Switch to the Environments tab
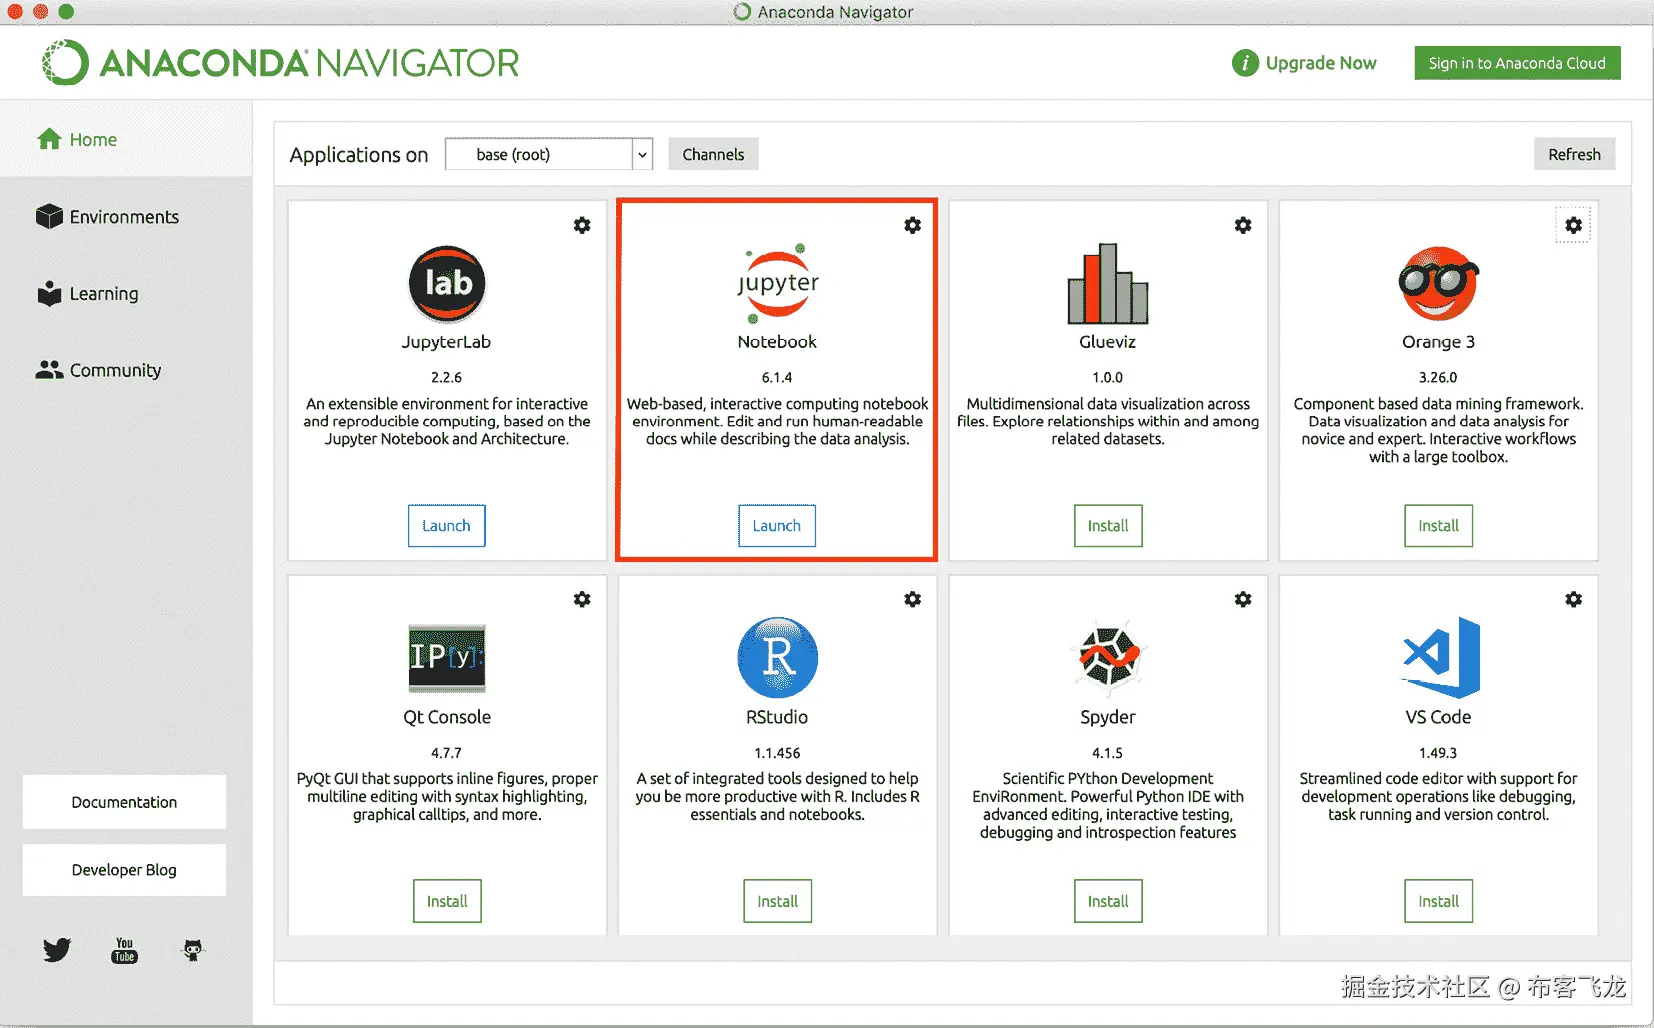The image size is (1654, 1028). (123, 216)
